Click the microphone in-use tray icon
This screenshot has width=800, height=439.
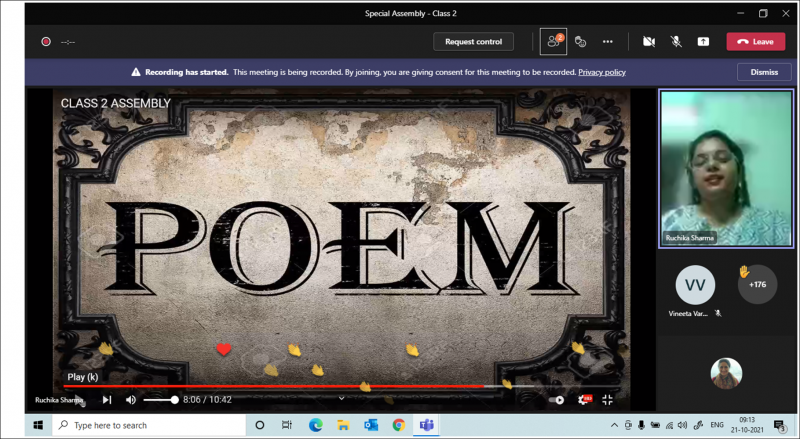pyautogui.click(x=642, y=425)
